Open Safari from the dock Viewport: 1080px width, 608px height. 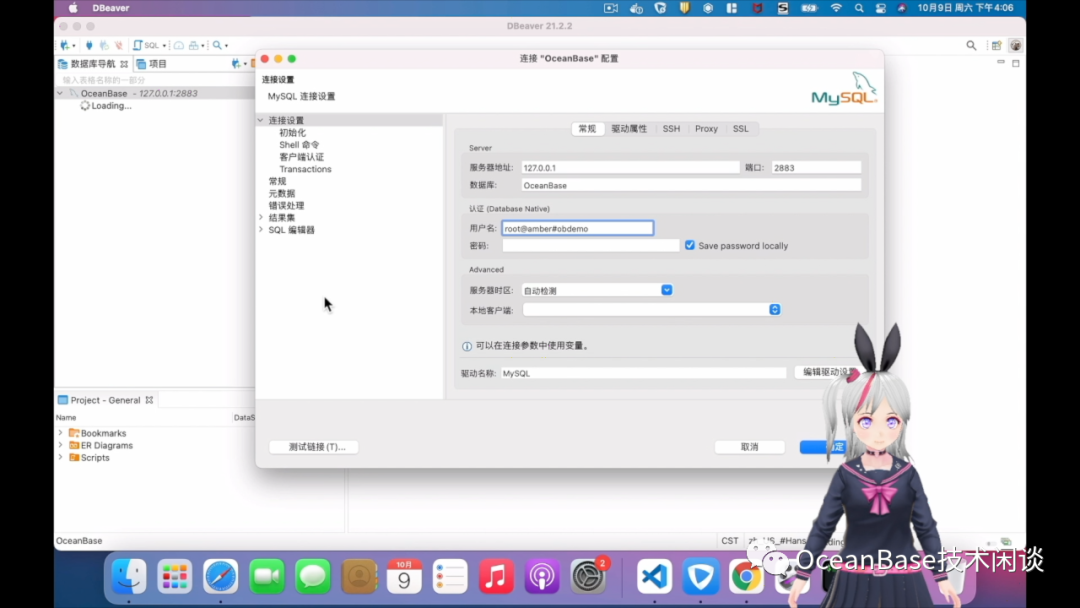(220, 576)
